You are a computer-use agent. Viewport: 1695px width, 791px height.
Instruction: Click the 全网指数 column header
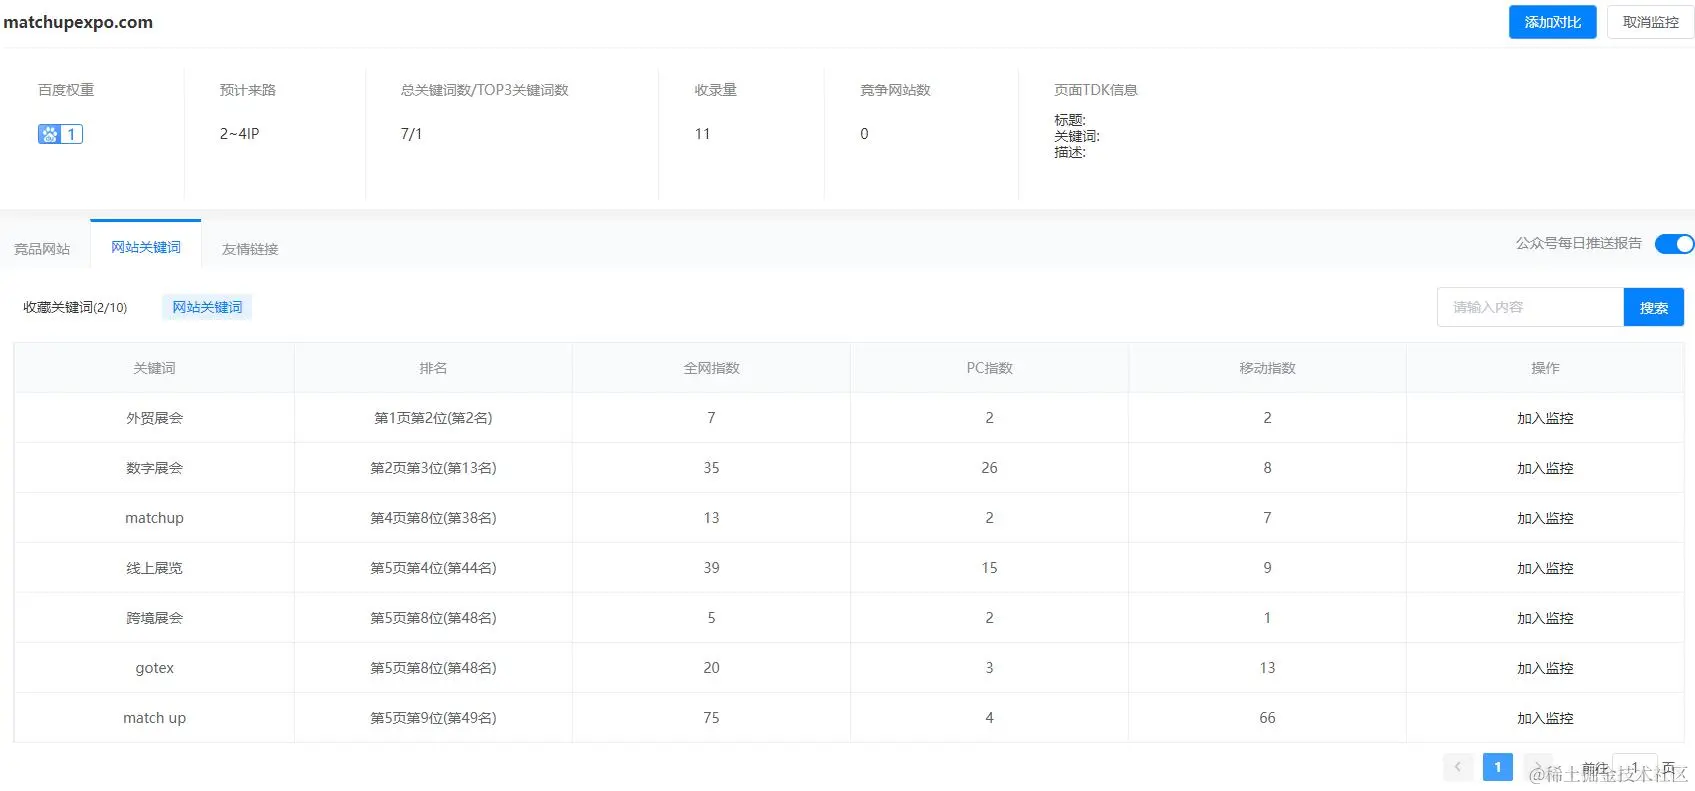(711, 368)
